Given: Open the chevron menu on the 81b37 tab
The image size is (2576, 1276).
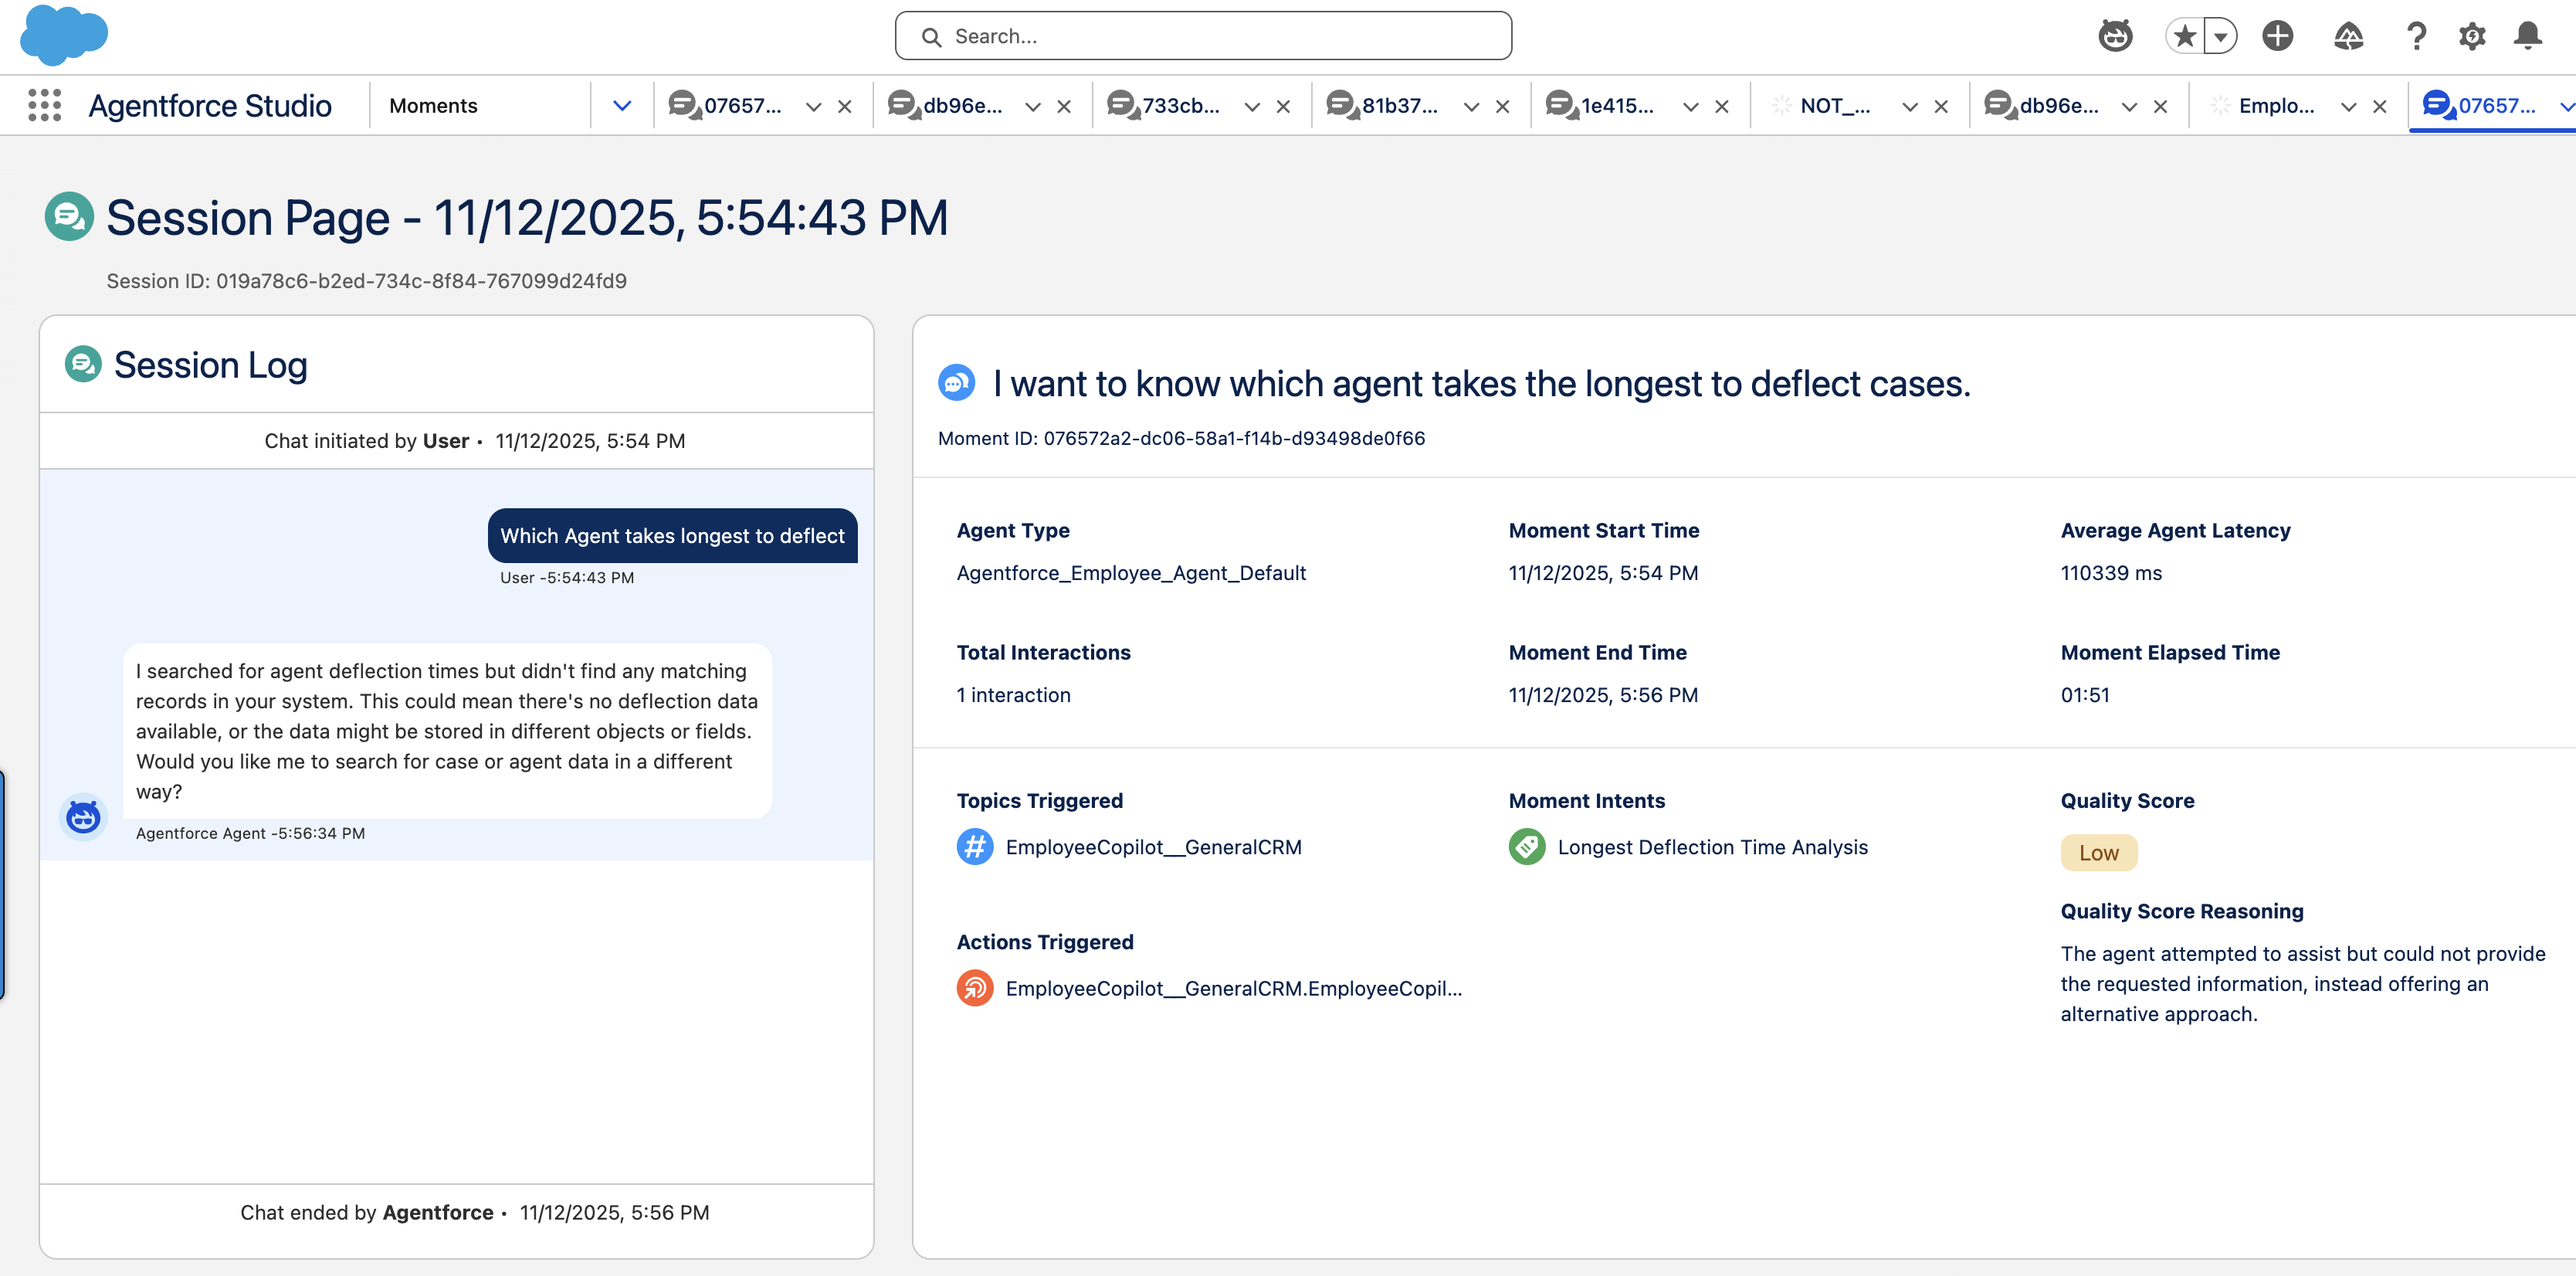Looking at the screenshot, I should tap(1471, 106).
